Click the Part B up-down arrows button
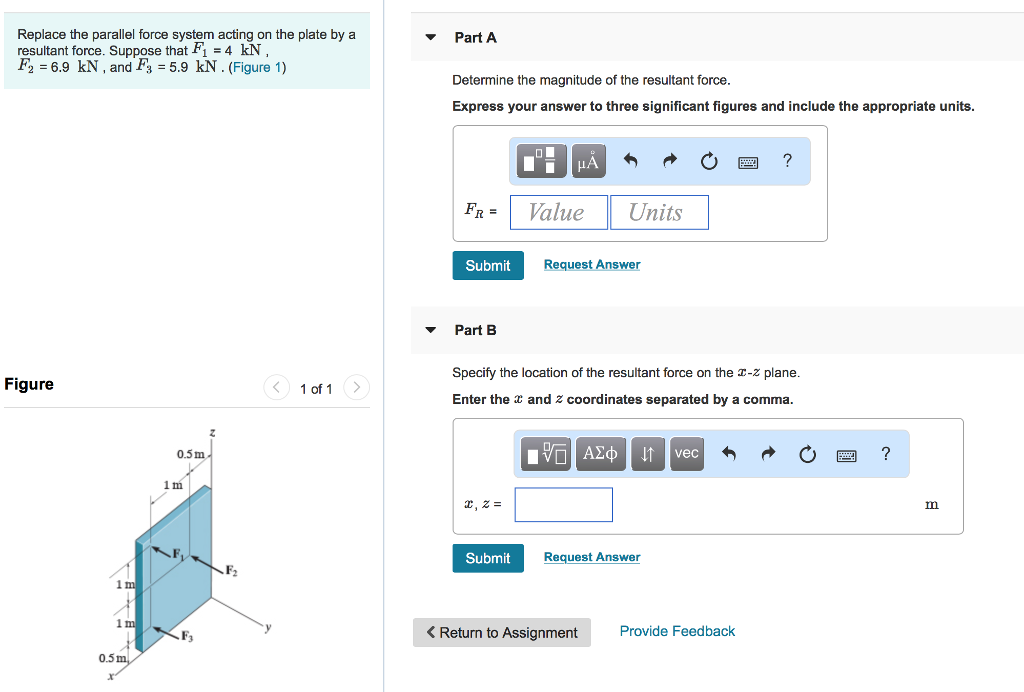1024x692 pixels. coord(647,454)
